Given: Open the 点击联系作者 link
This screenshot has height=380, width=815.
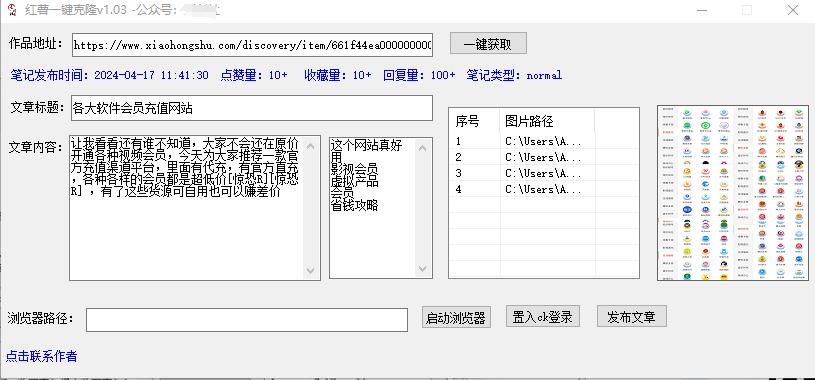Looking at the screenshot, I should point(42,356).
